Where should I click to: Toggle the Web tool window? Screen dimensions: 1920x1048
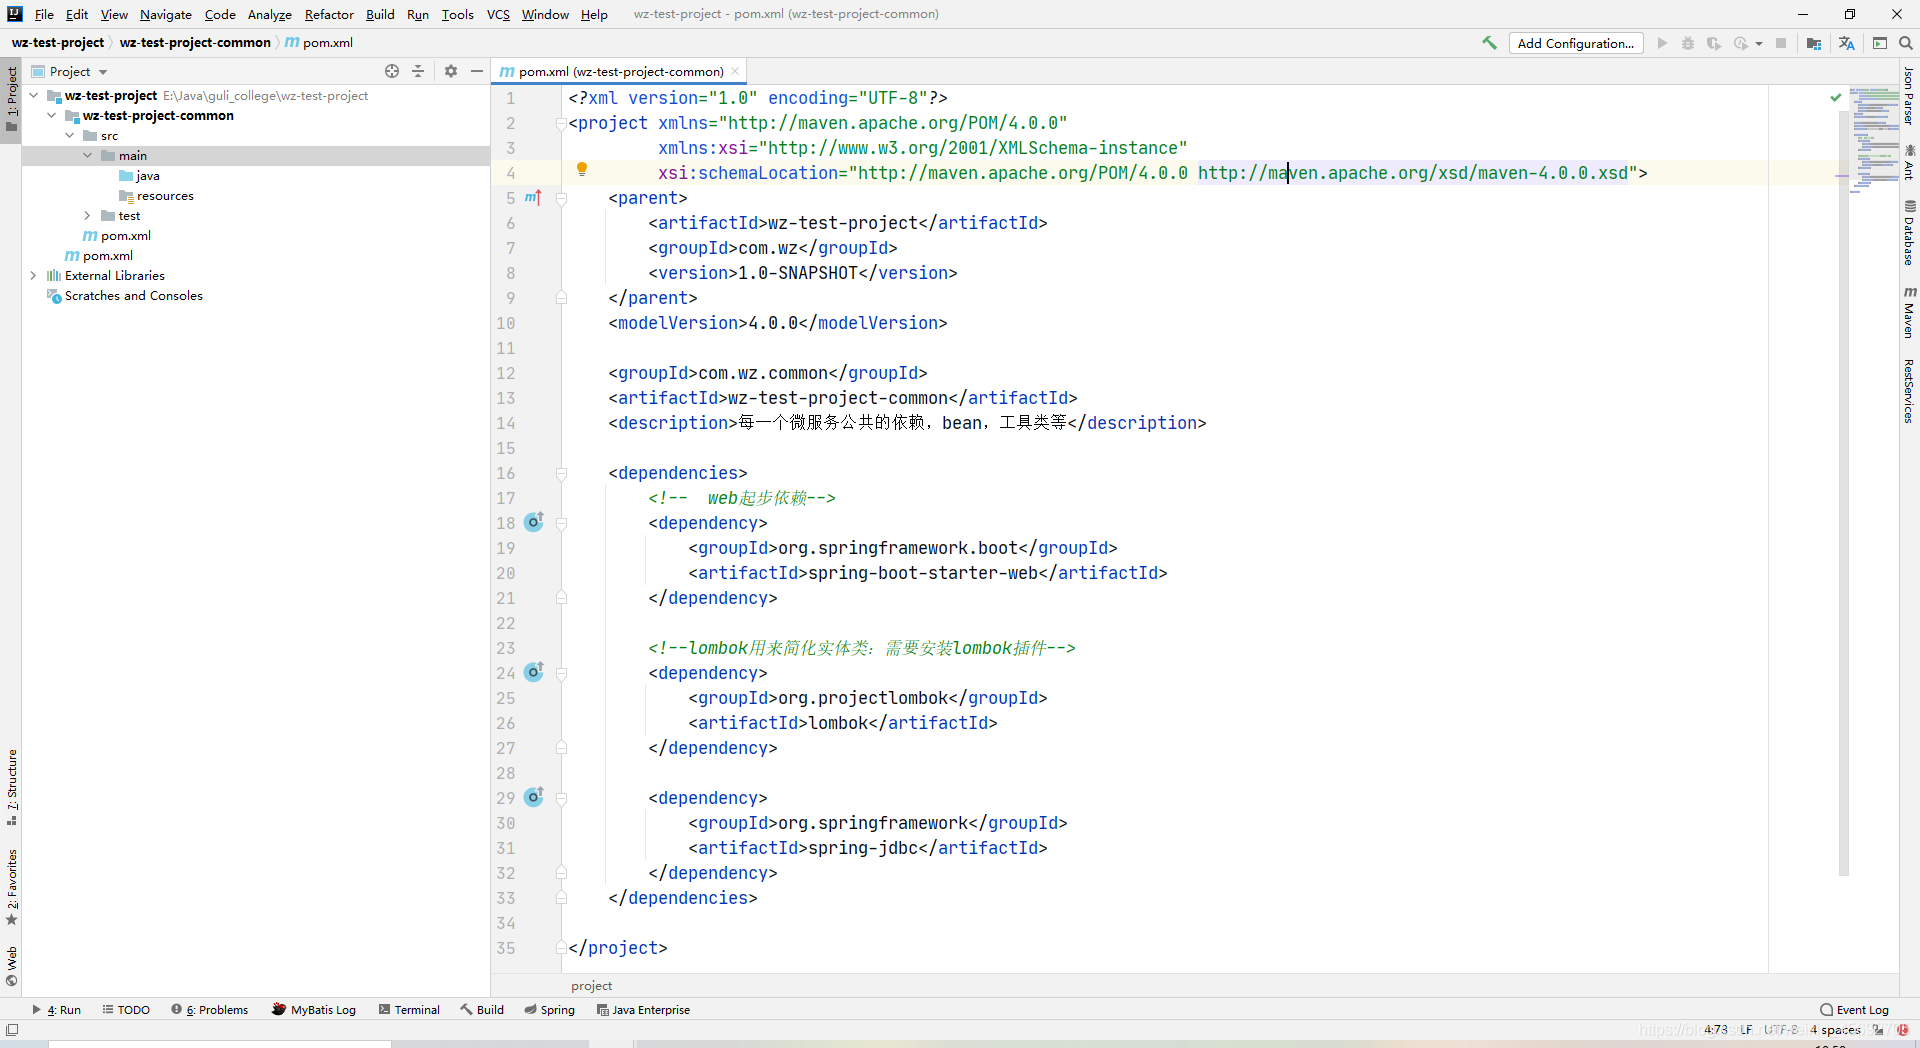click(11, 966)
